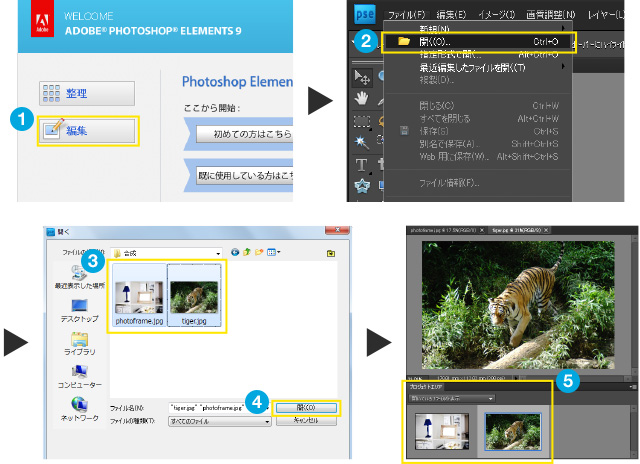Open the 画質調整(N) menu
Image resolution: width=640 pixels, height=464 pixels.
551,15
